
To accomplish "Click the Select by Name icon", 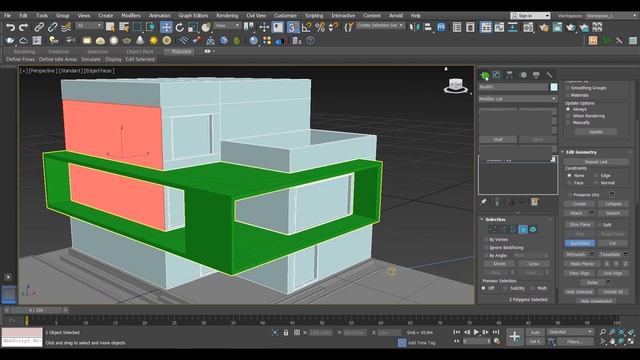I will [x=124, y=27].
